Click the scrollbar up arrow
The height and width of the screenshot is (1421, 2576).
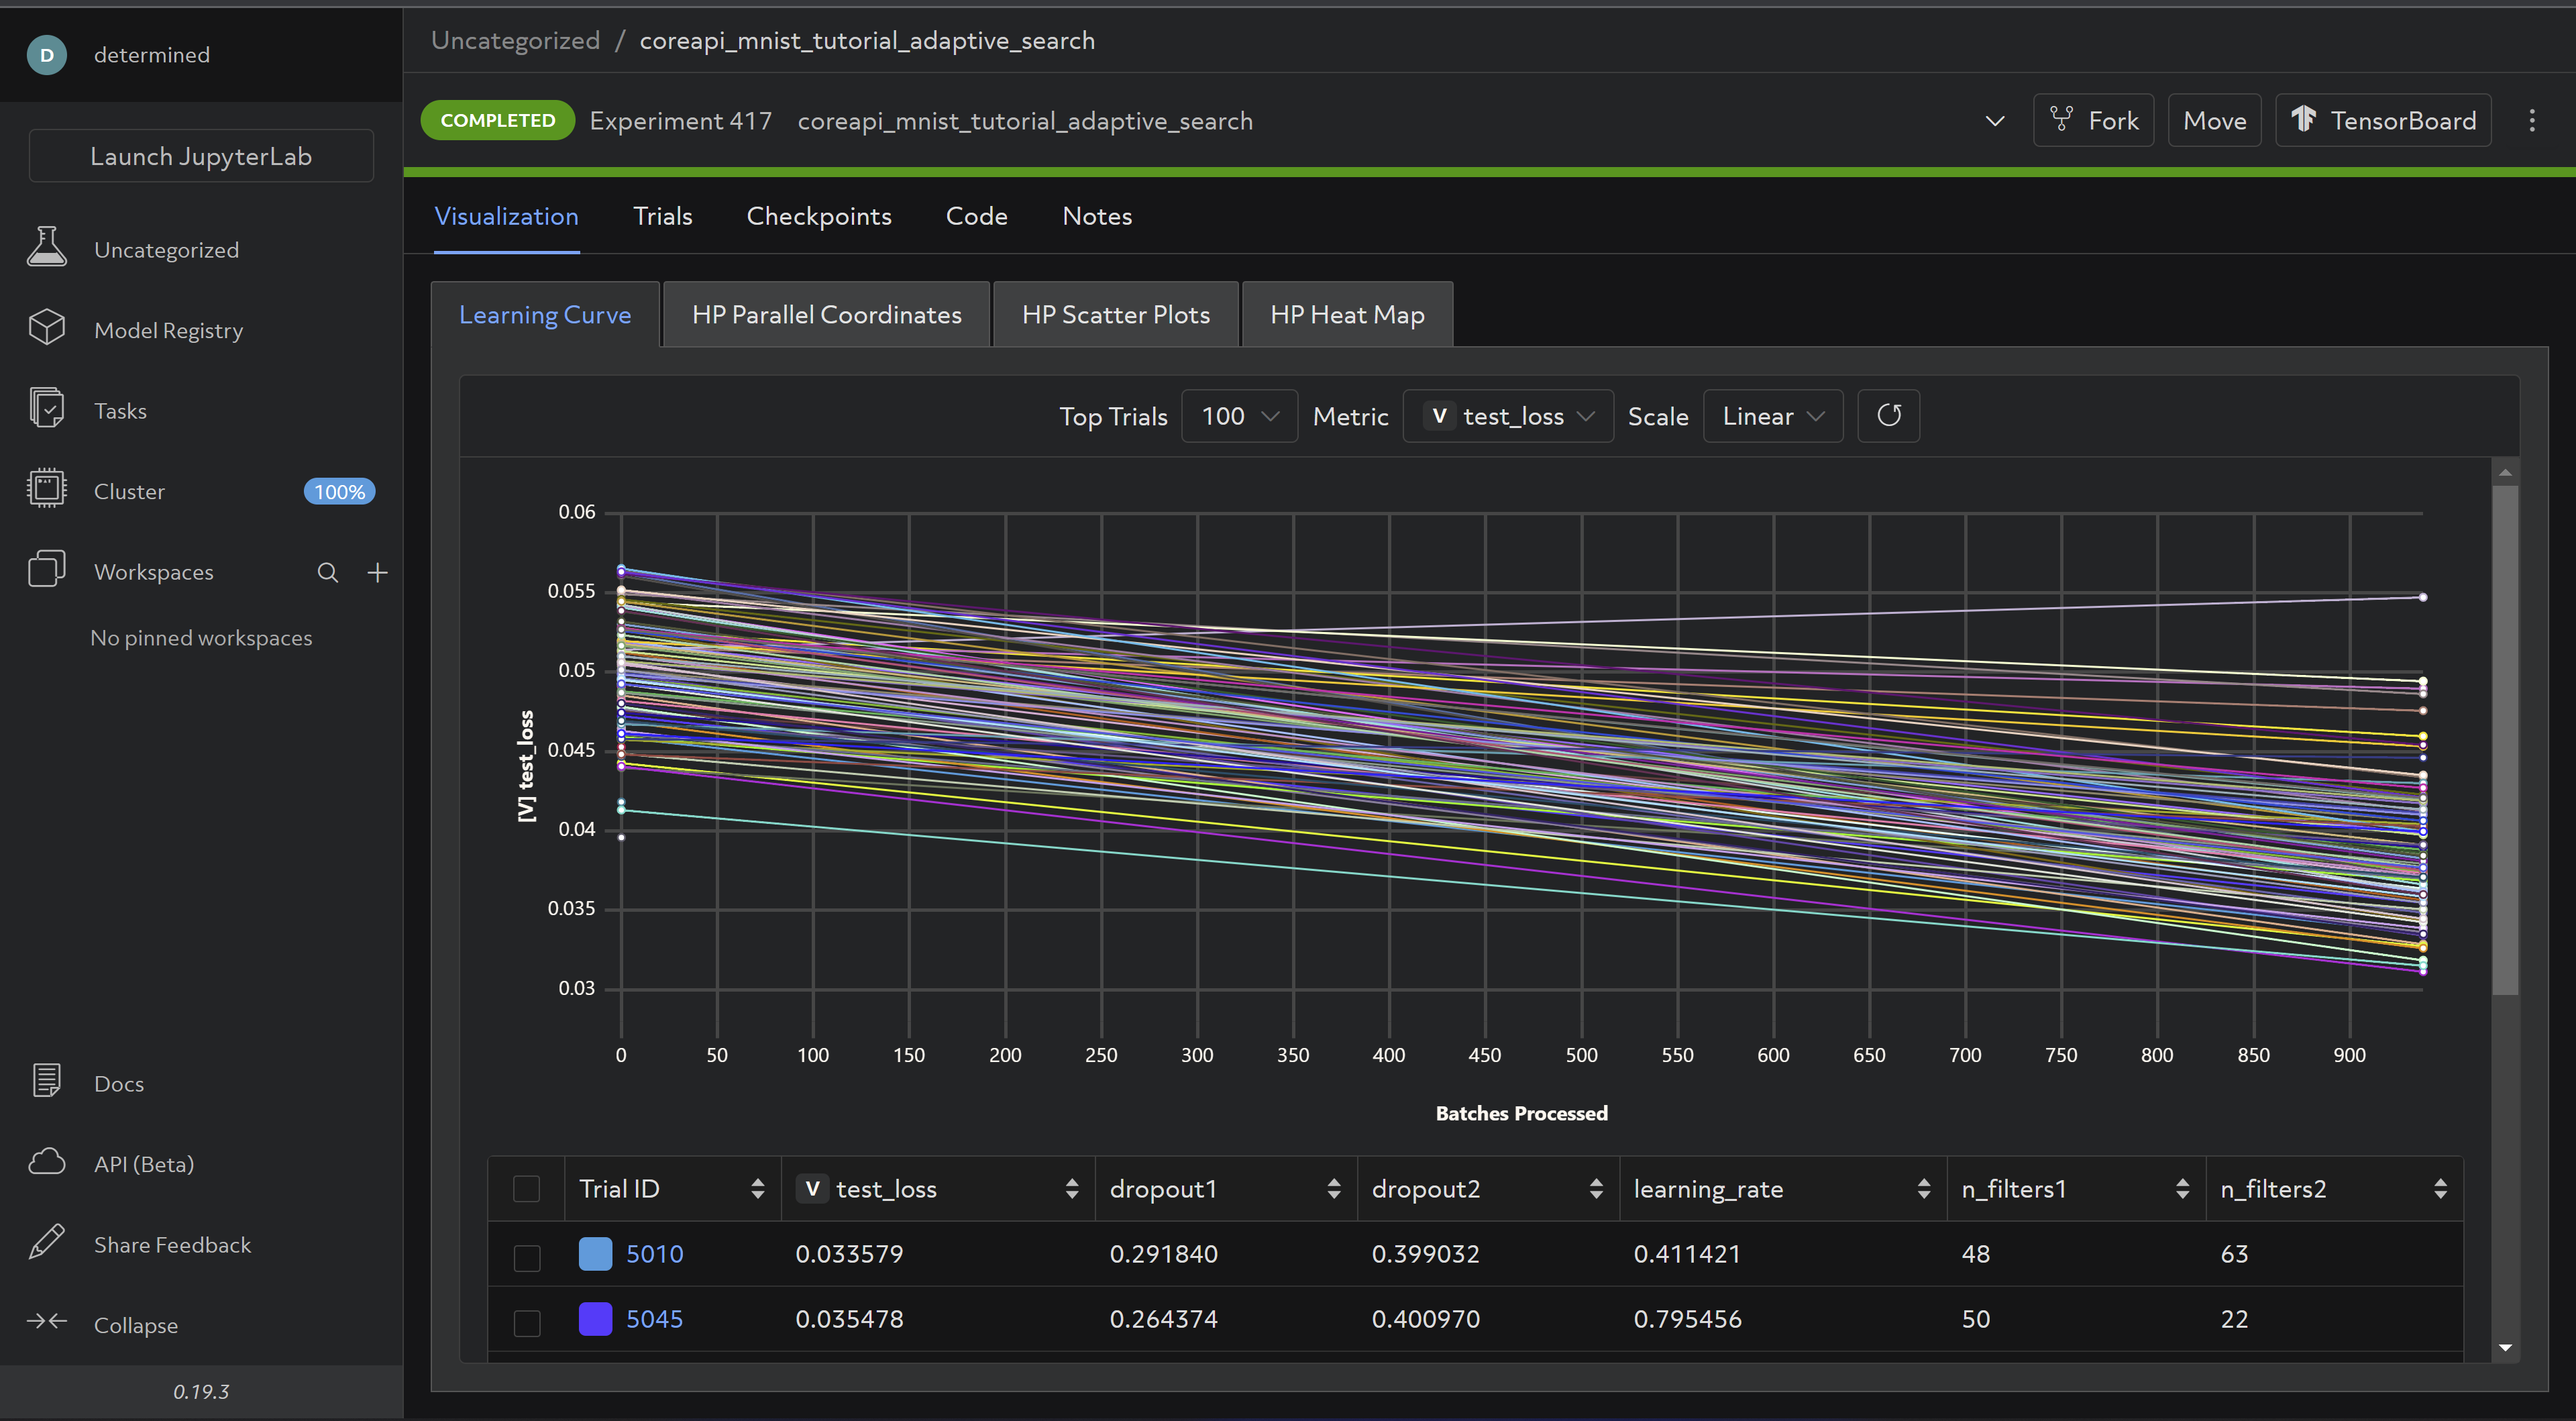coord(2504,472)
